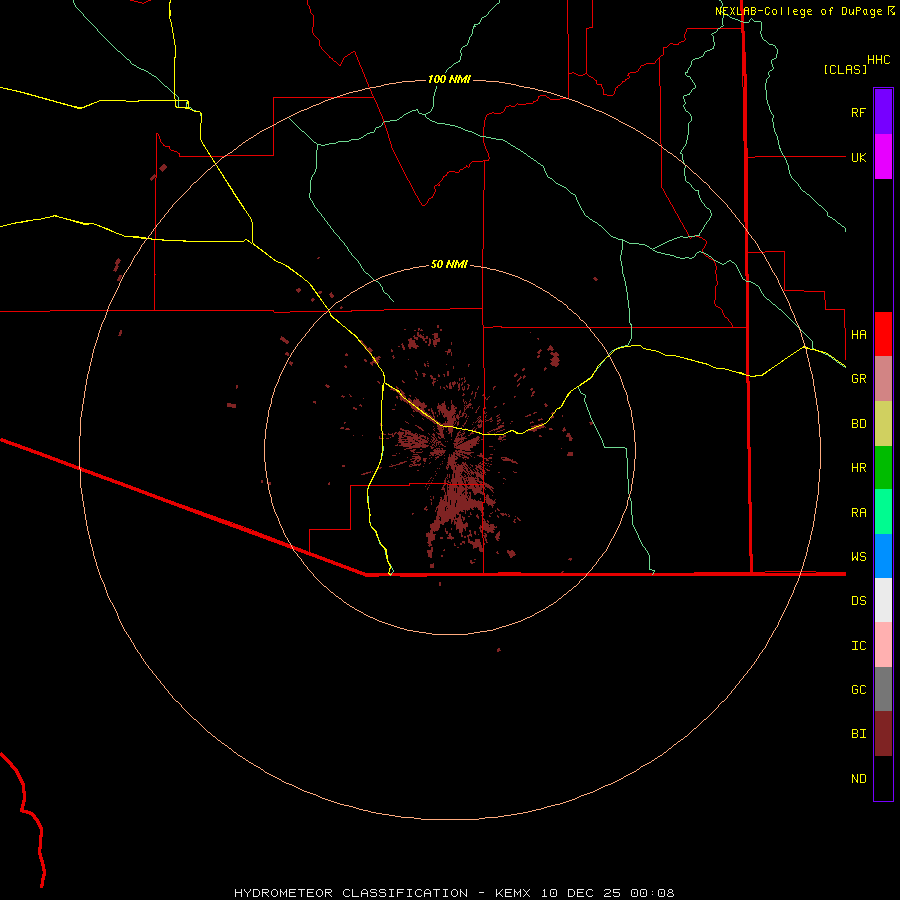900x900 pixels.
Task: Click the HA legend label
Action: (x=858, y=334)
